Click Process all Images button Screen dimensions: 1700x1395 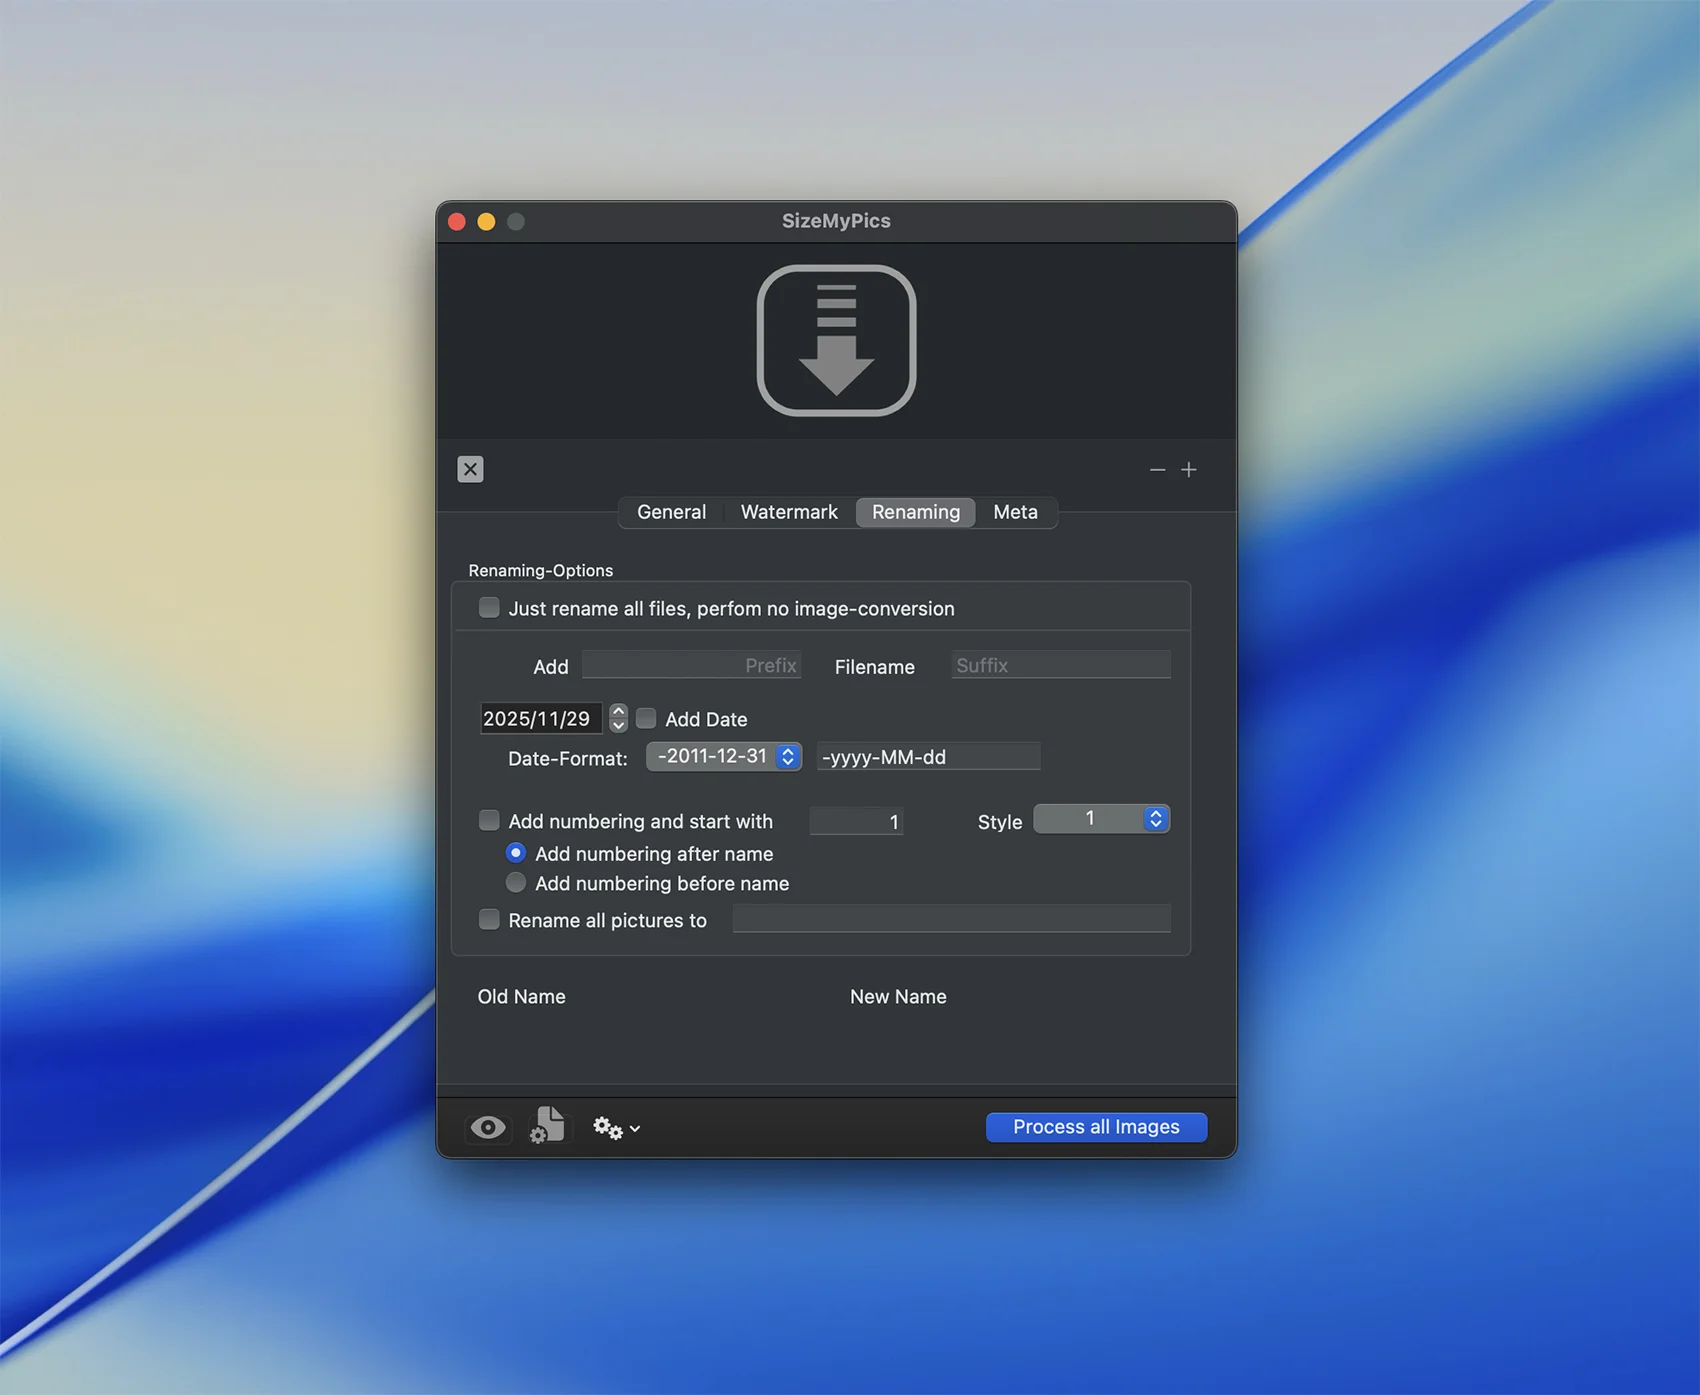pos(1096,1127)
